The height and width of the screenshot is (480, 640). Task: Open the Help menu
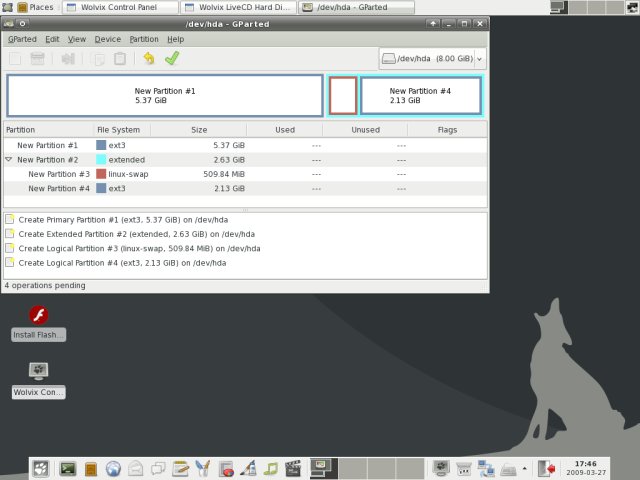point(176,39)
